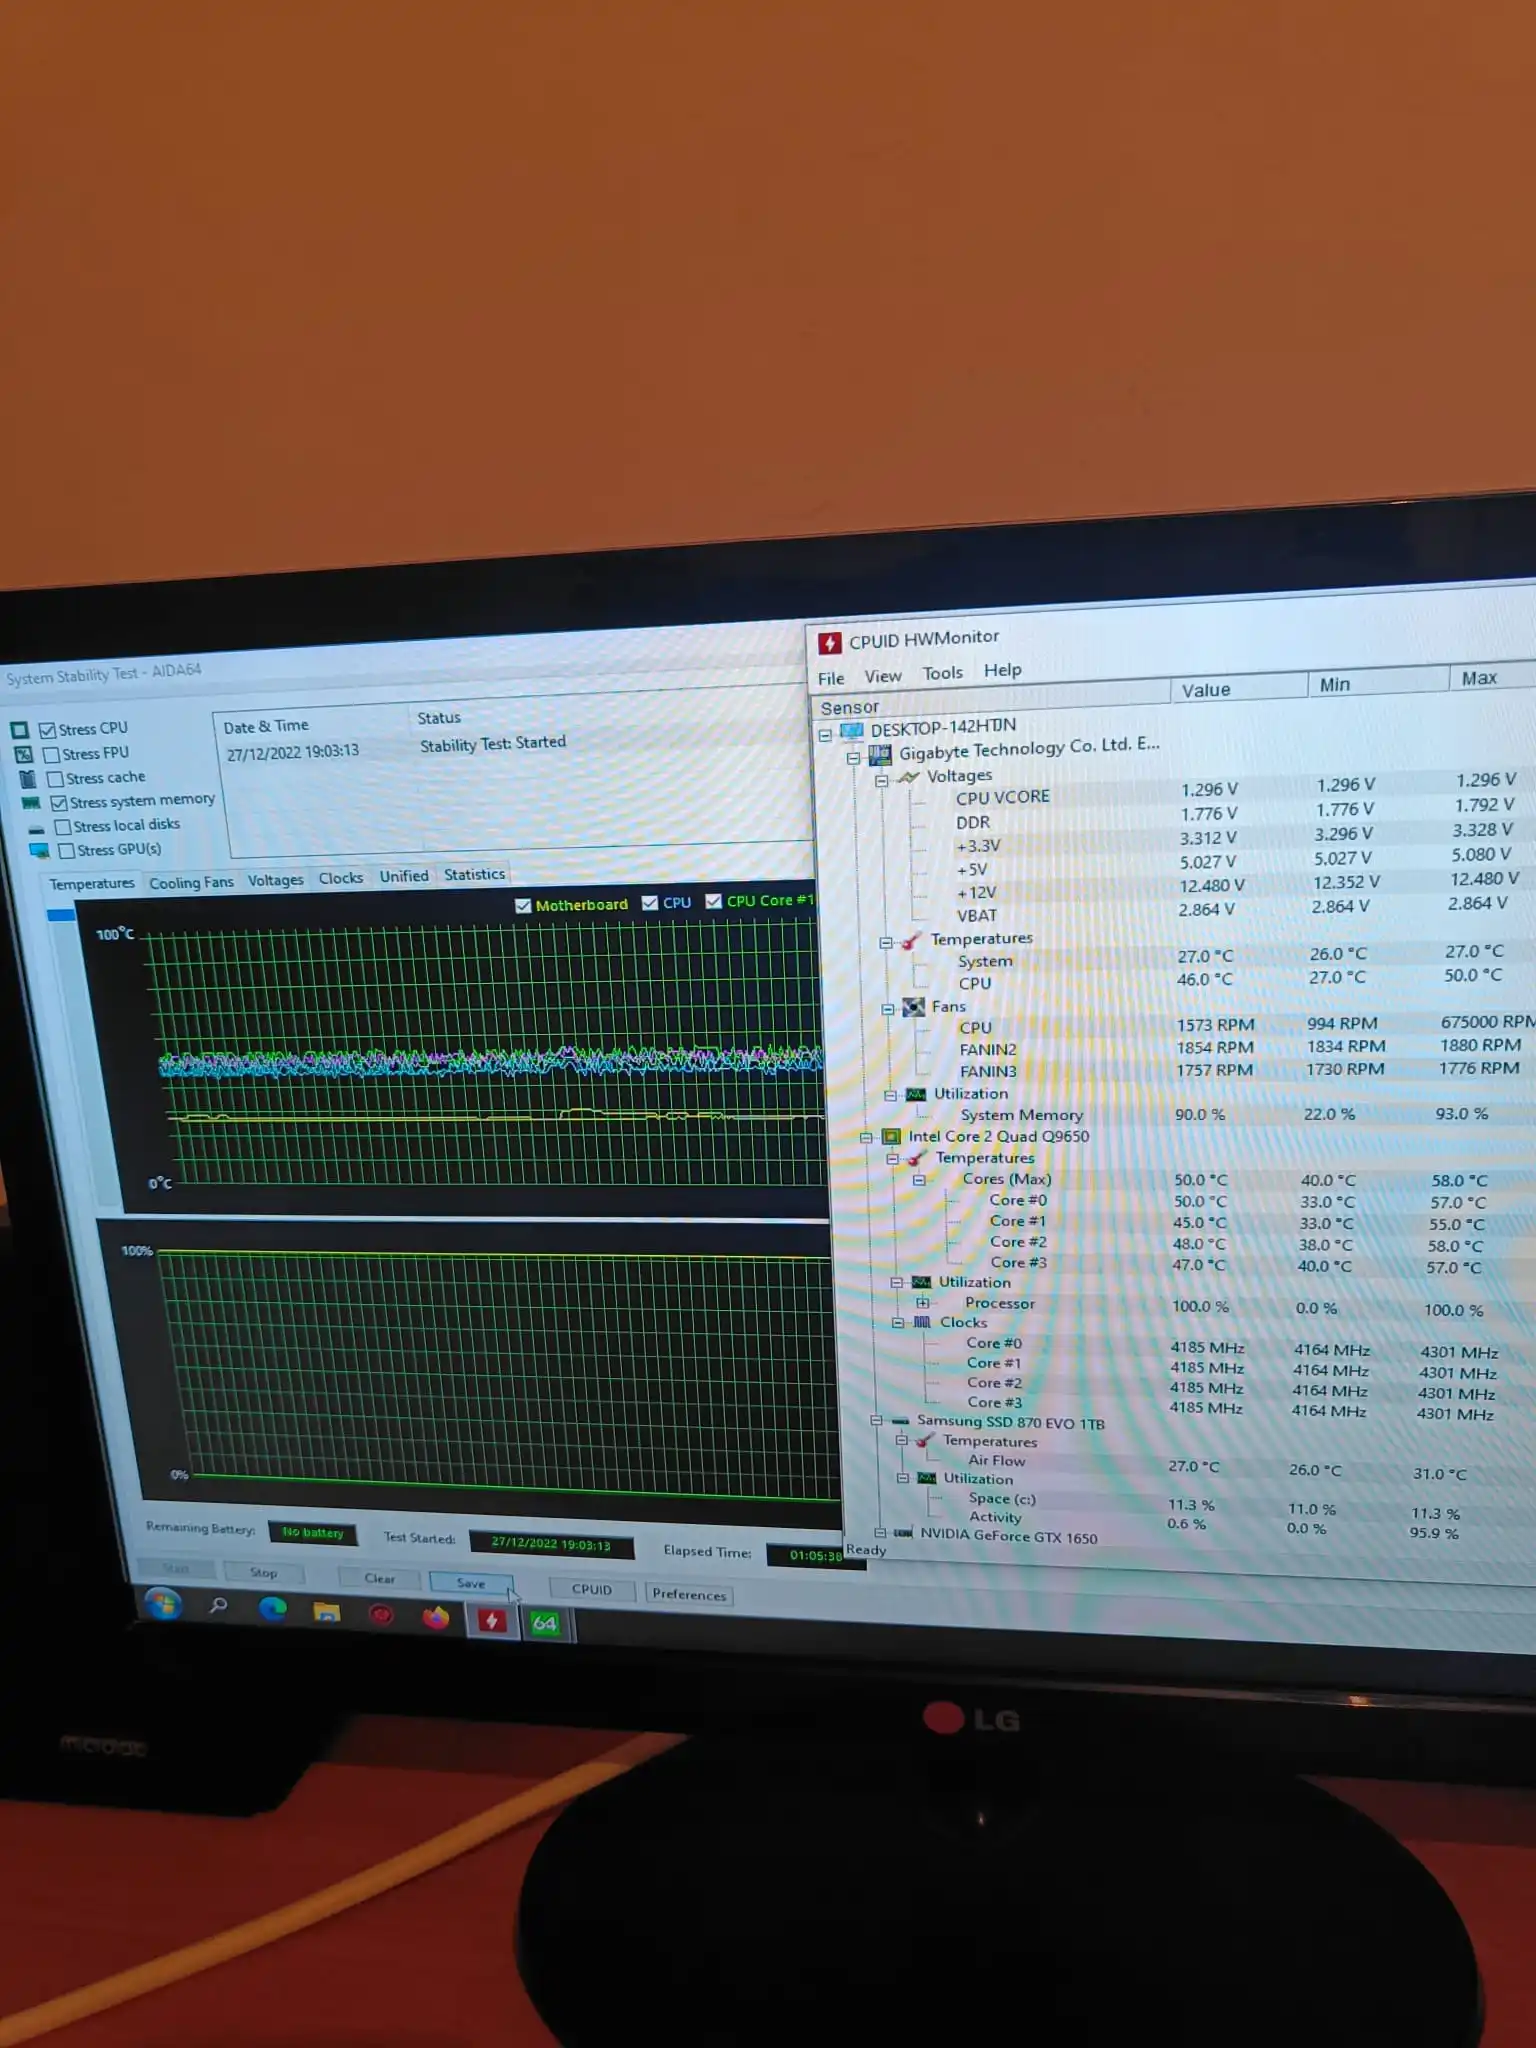
Task: Enable Stress GPU(s) checkbox
Action: tap(67, 851)
